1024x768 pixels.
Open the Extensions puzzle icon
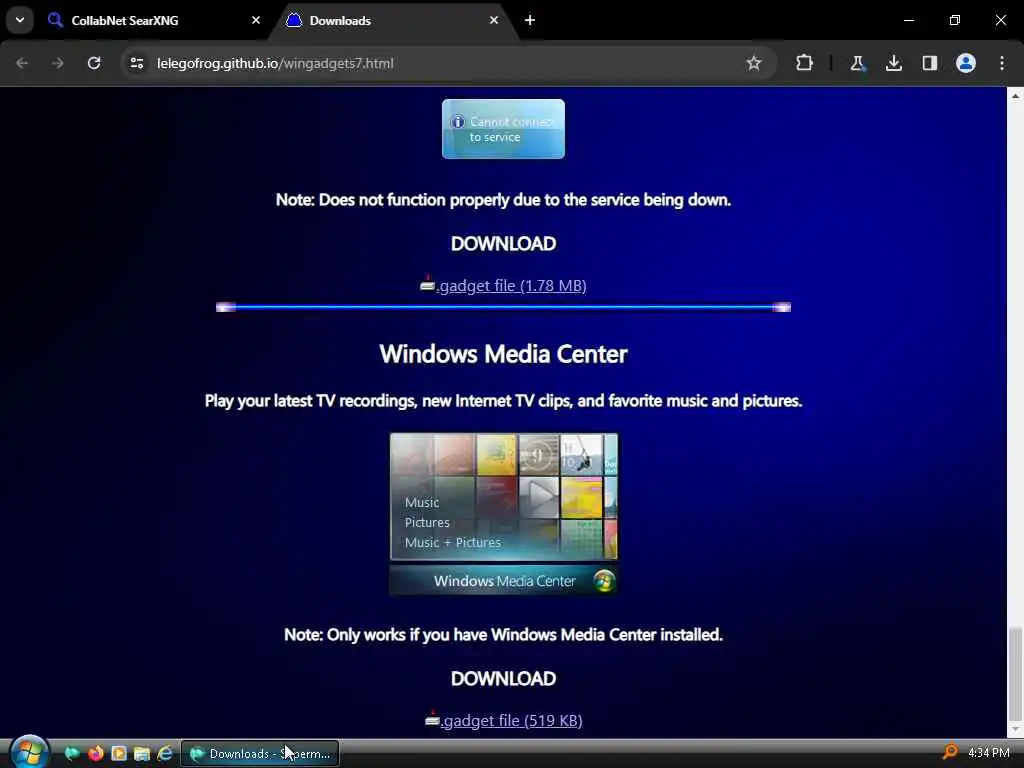pyautogui.click(x=805, y=63)
